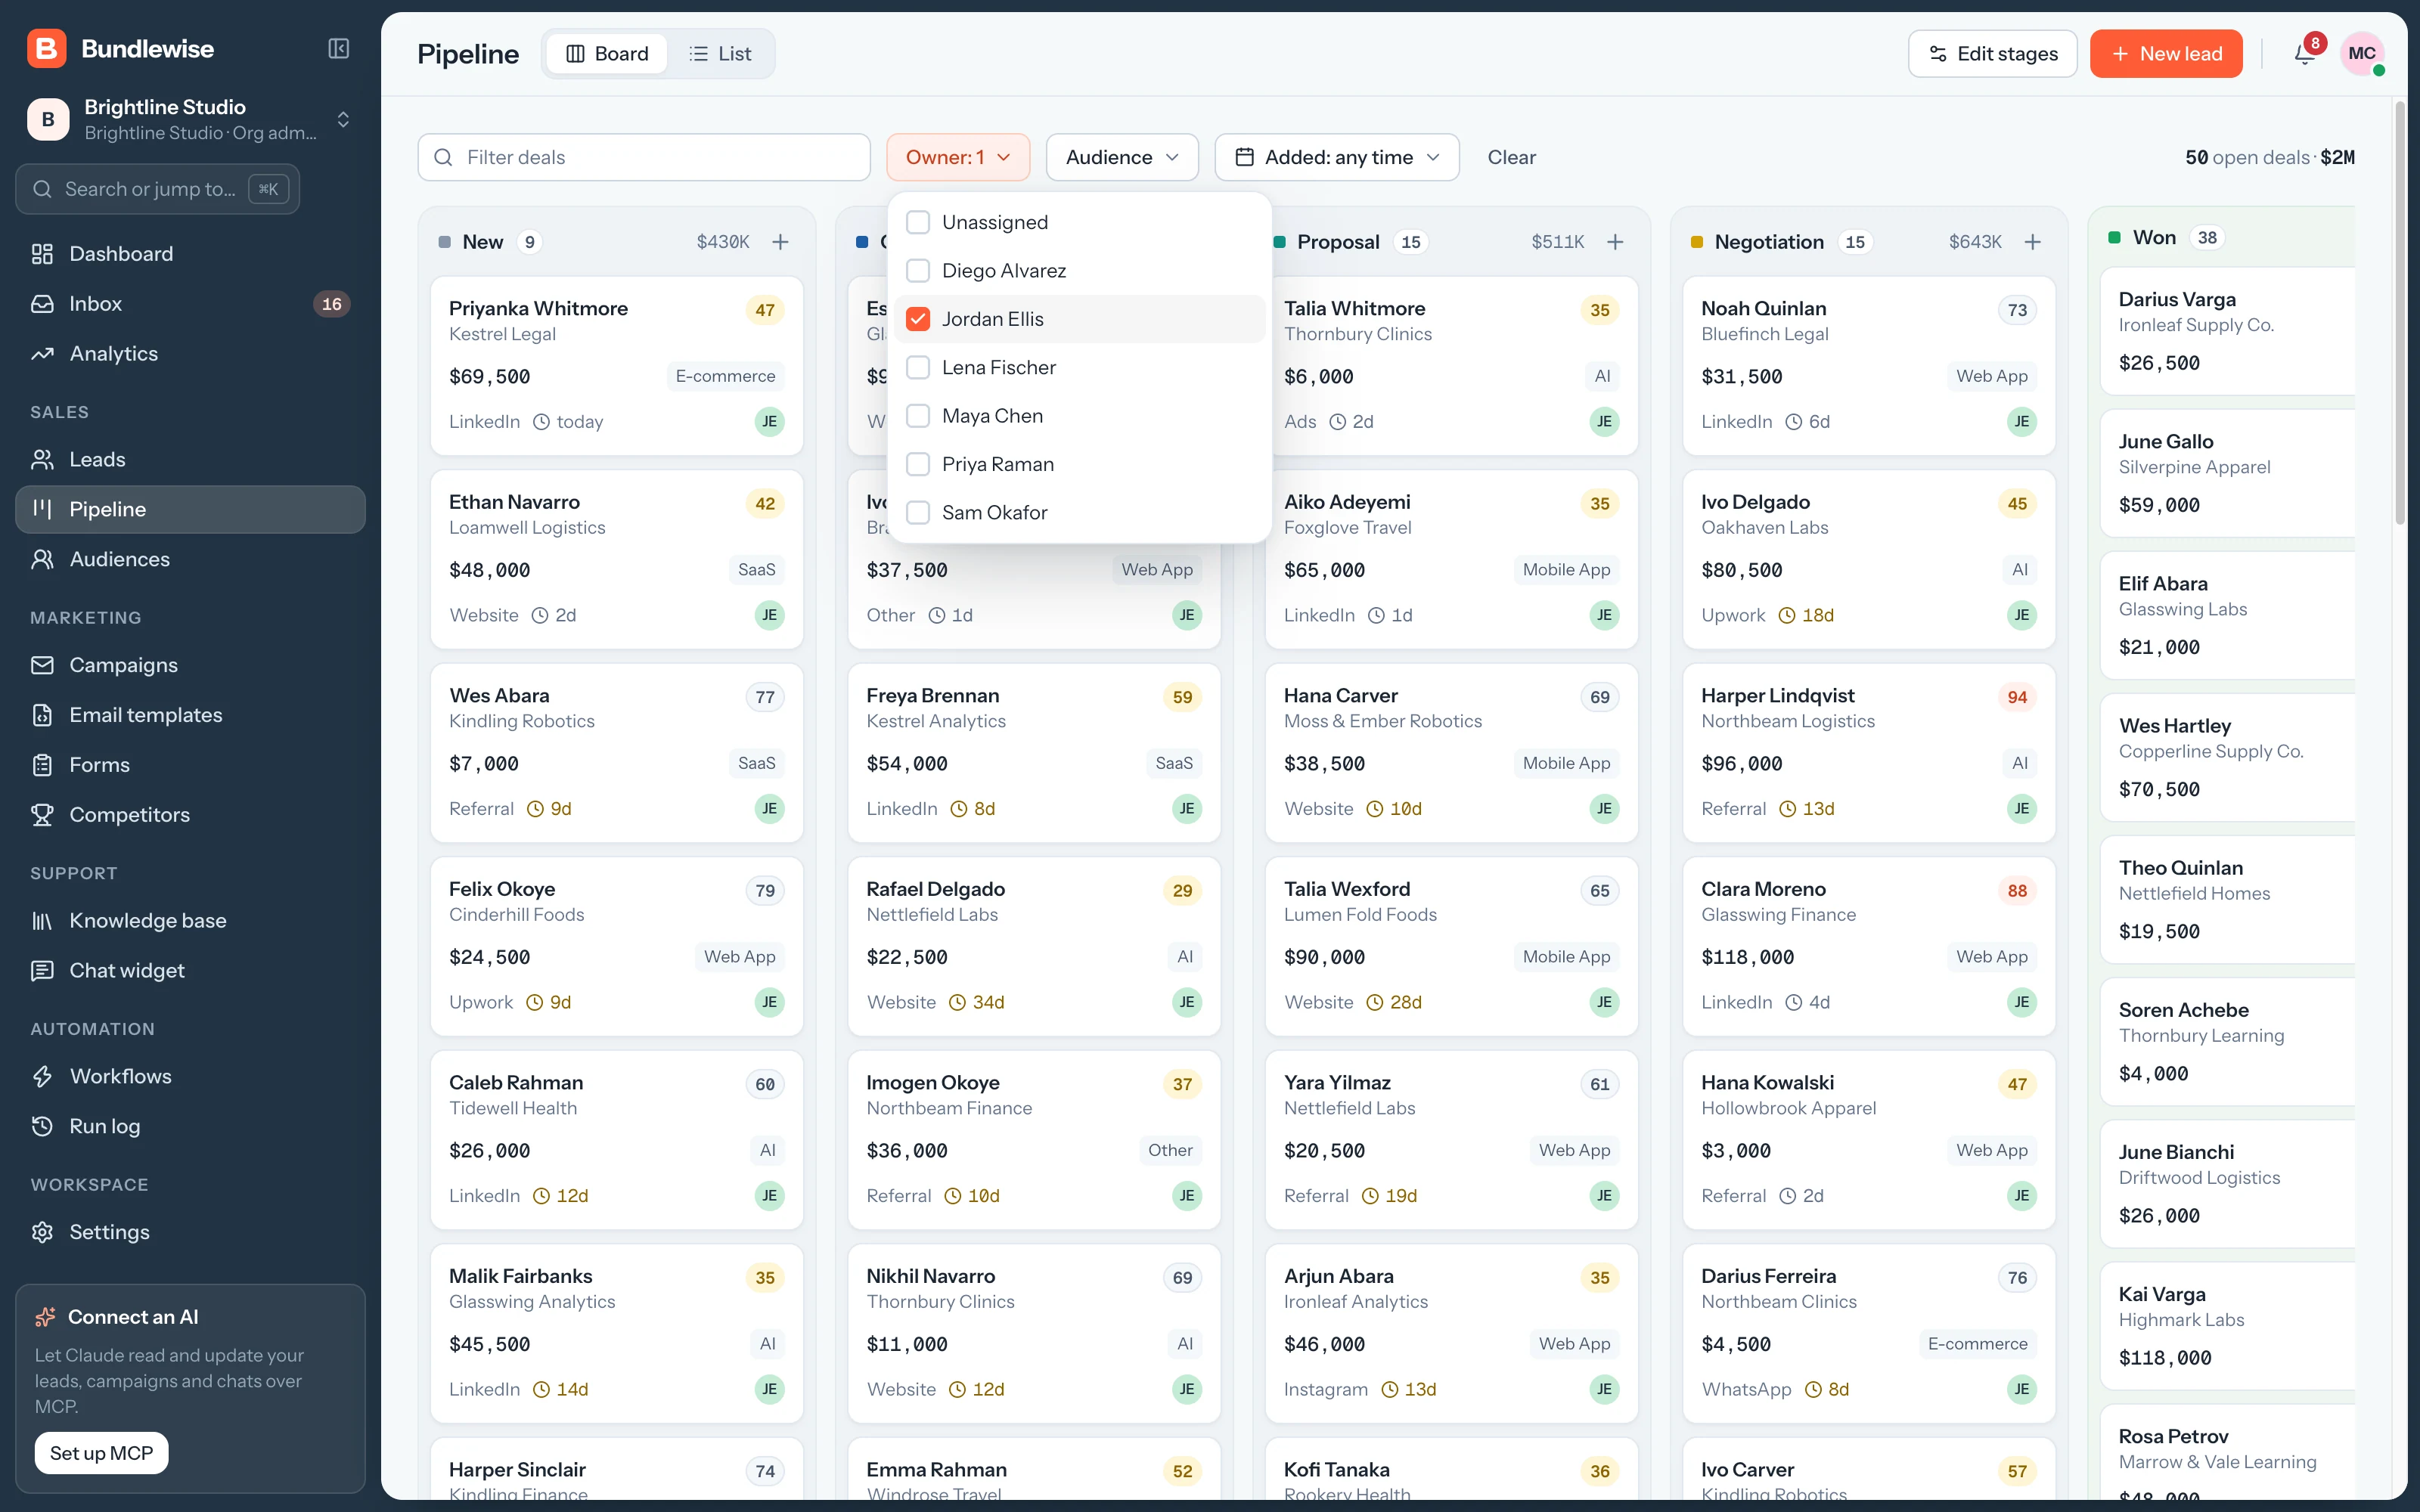Clear the filters
Image resolution: width=2420 pixels, height=1512 pixels.
coord(1511,157)
